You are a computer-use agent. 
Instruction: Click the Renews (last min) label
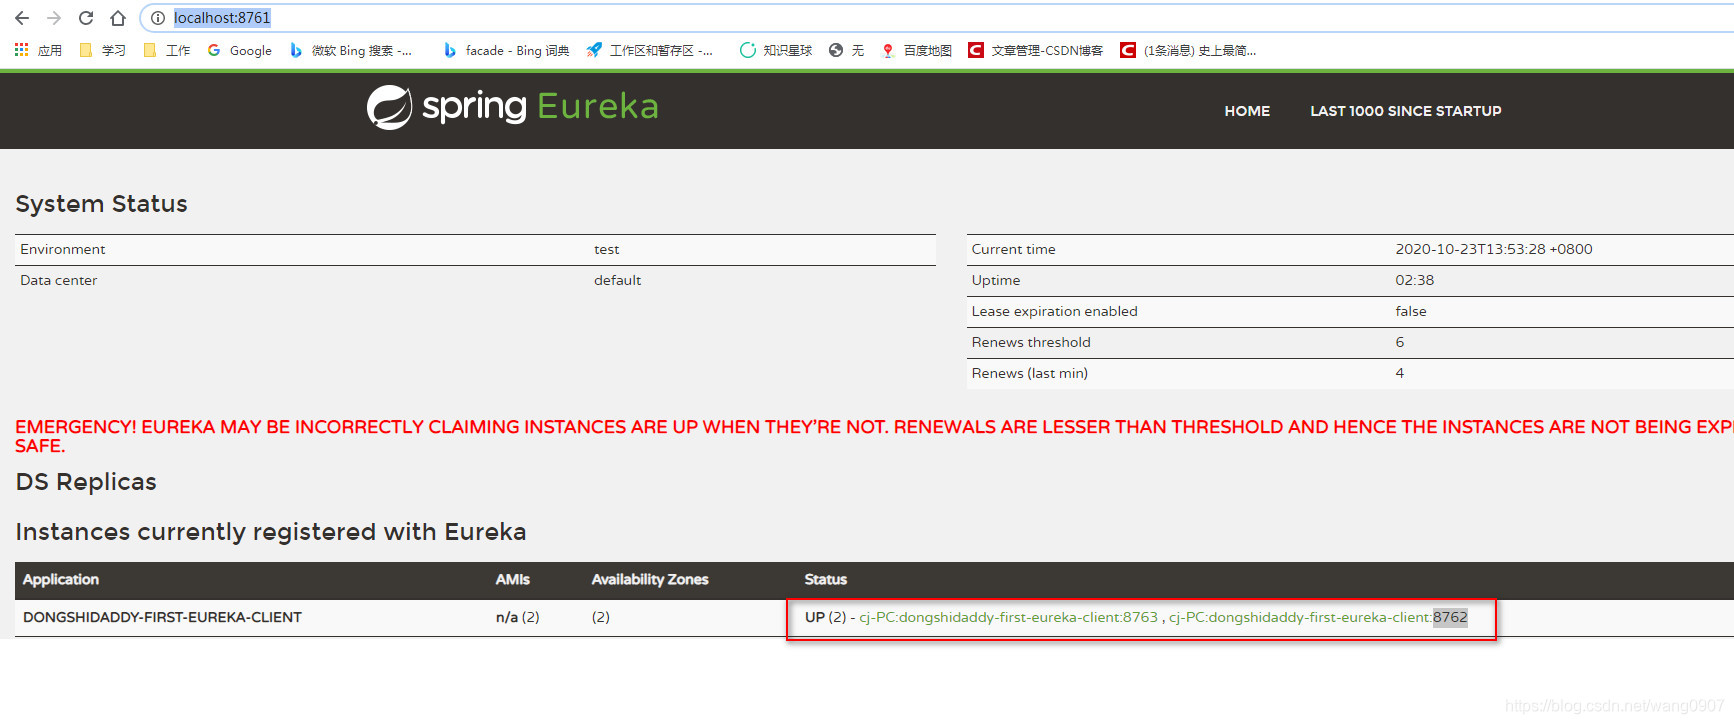point(1030,373)
